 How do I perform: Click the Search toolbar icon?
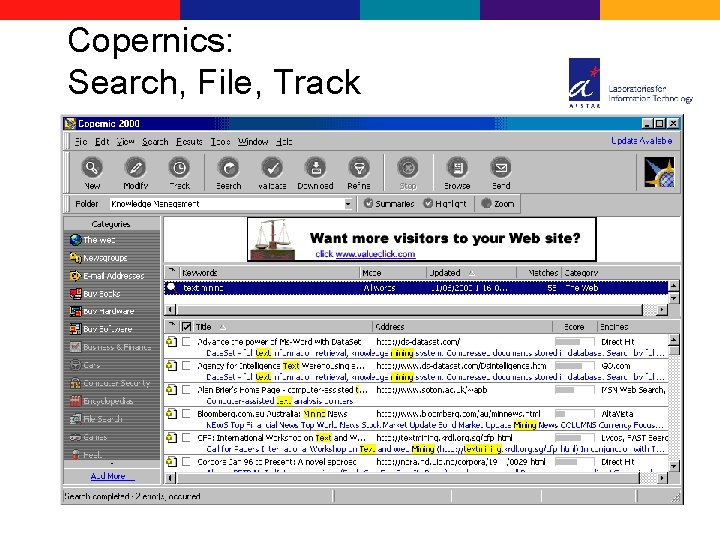pos(229,168)
